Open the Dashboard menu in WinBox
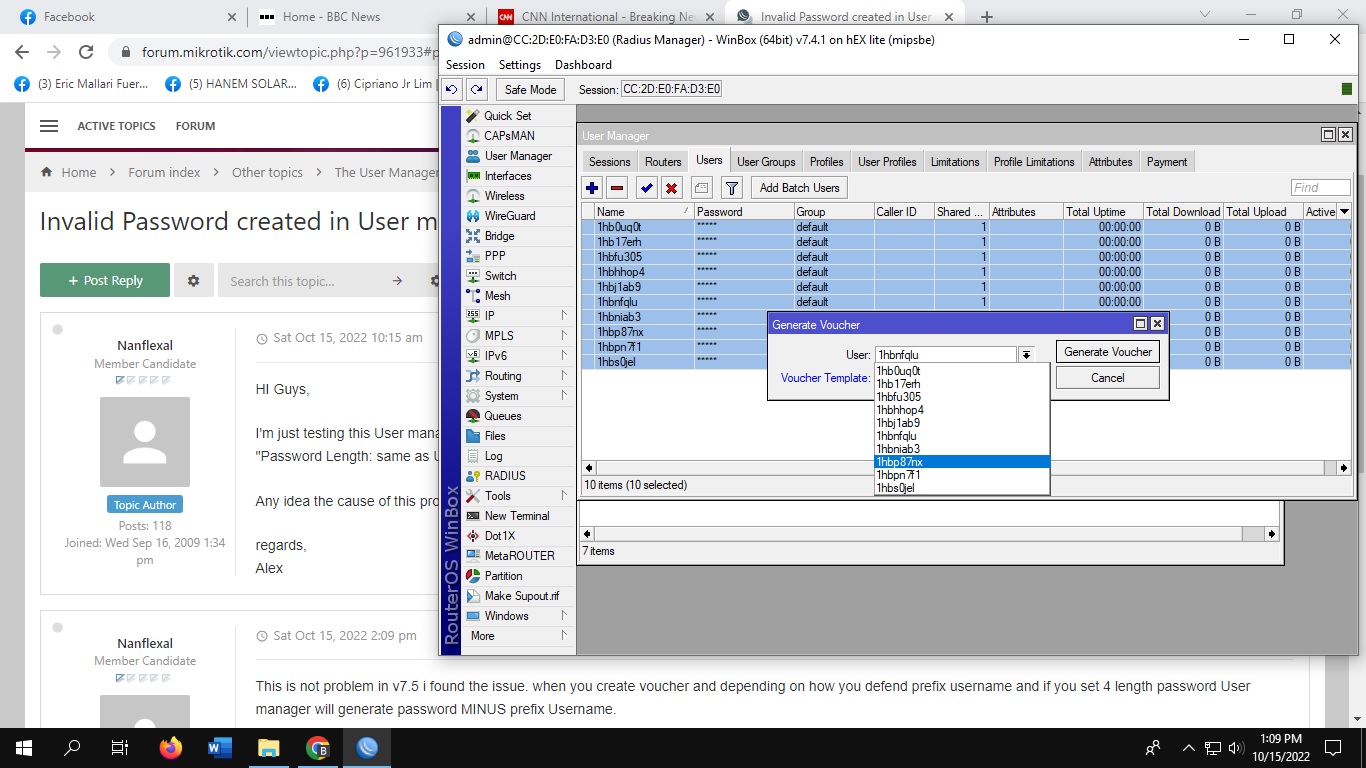This screenshot has height=768, width=1366. (583, 65)
